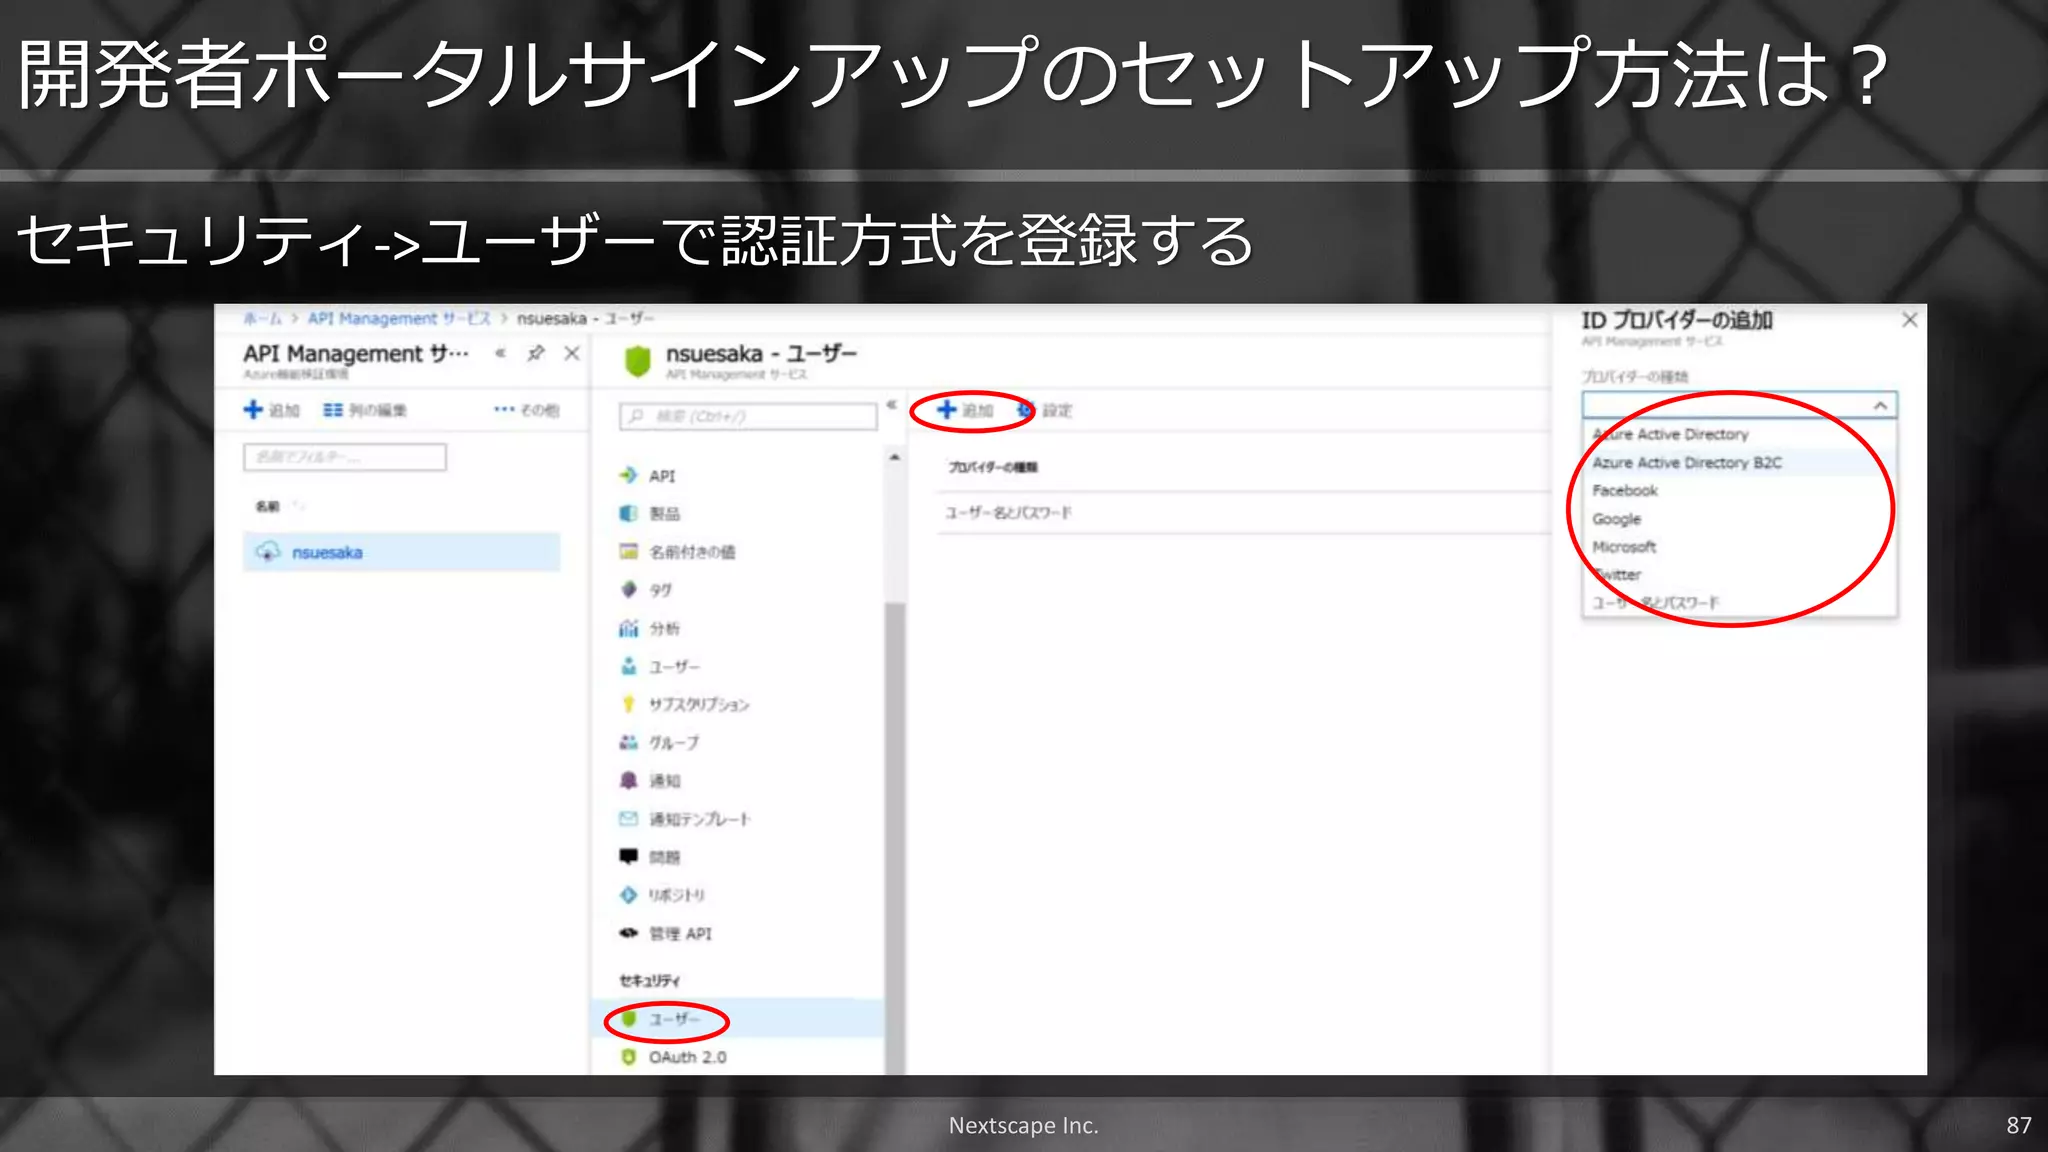The width and height of the screenshot is (2048, 1152).
Task: Click the 追加 plus button in the user toolbar
Action: 966,410
